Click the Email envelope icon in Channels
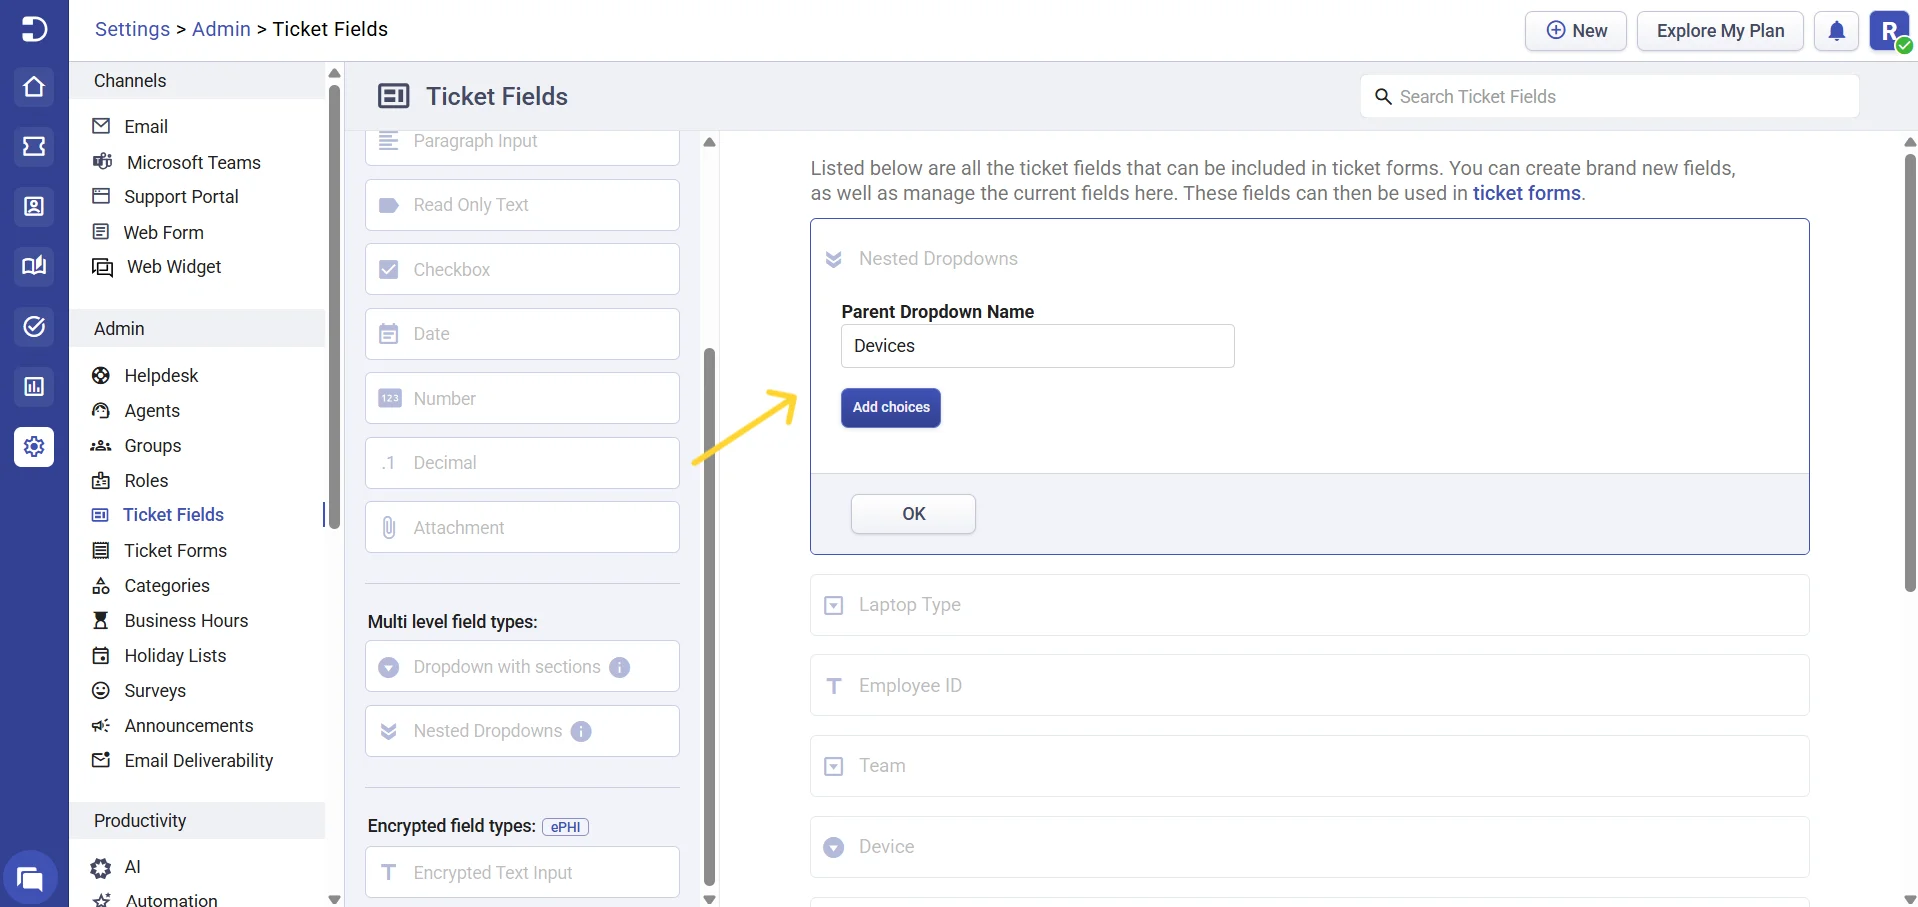Viewport: 1918px width, 907px height. (101, 126)
